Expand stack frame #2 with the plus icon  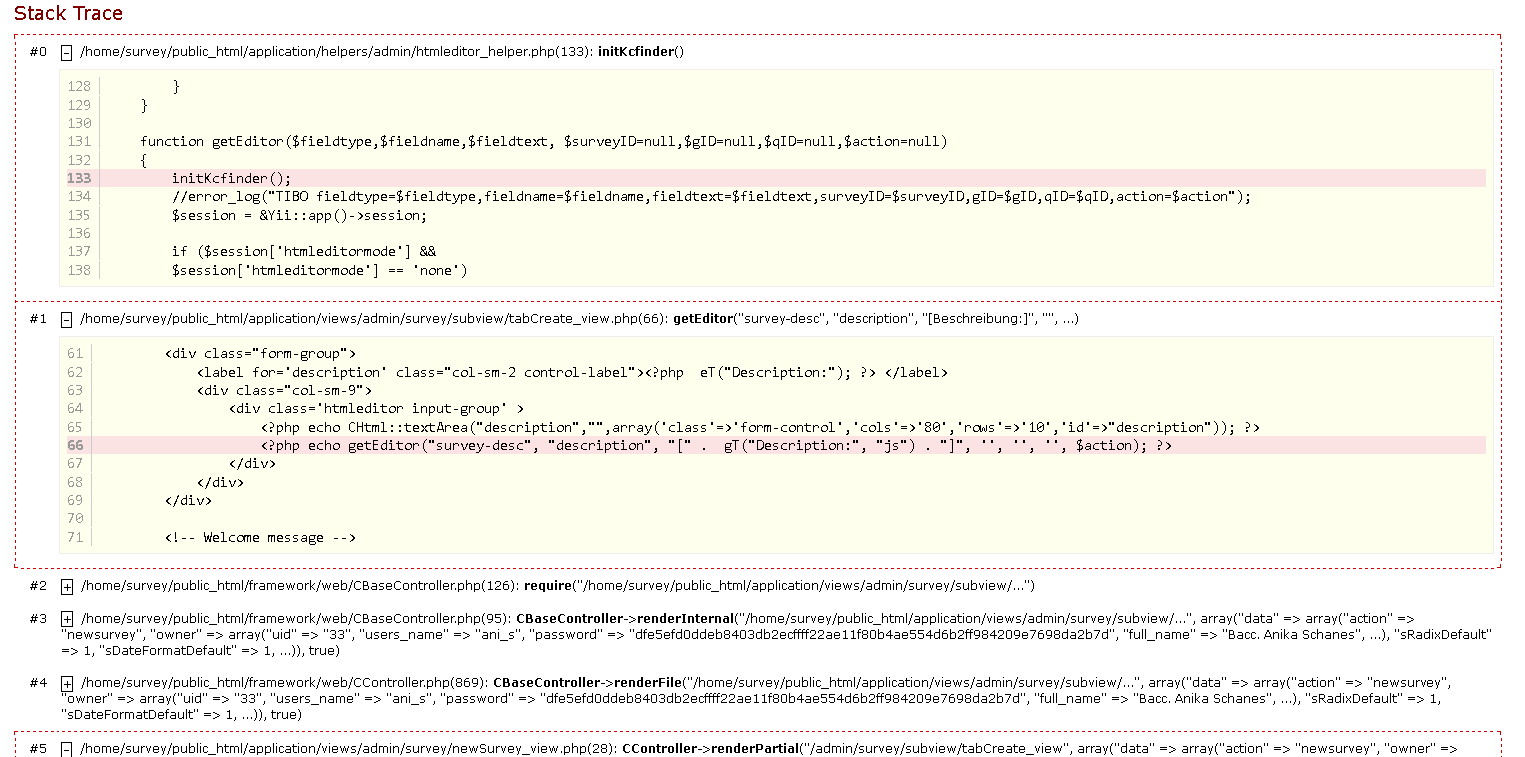point(67,586)
